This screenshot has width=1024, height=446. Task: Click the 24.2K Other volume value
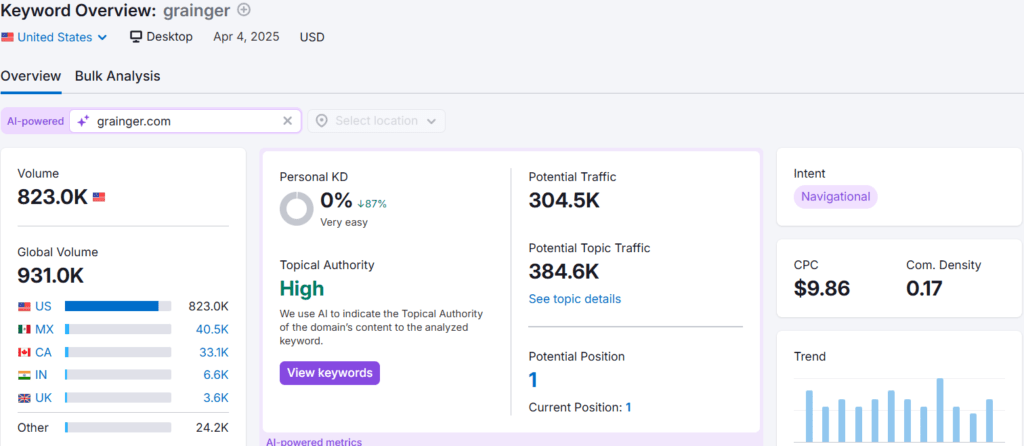pyautogui.click(x=212, y=428)
